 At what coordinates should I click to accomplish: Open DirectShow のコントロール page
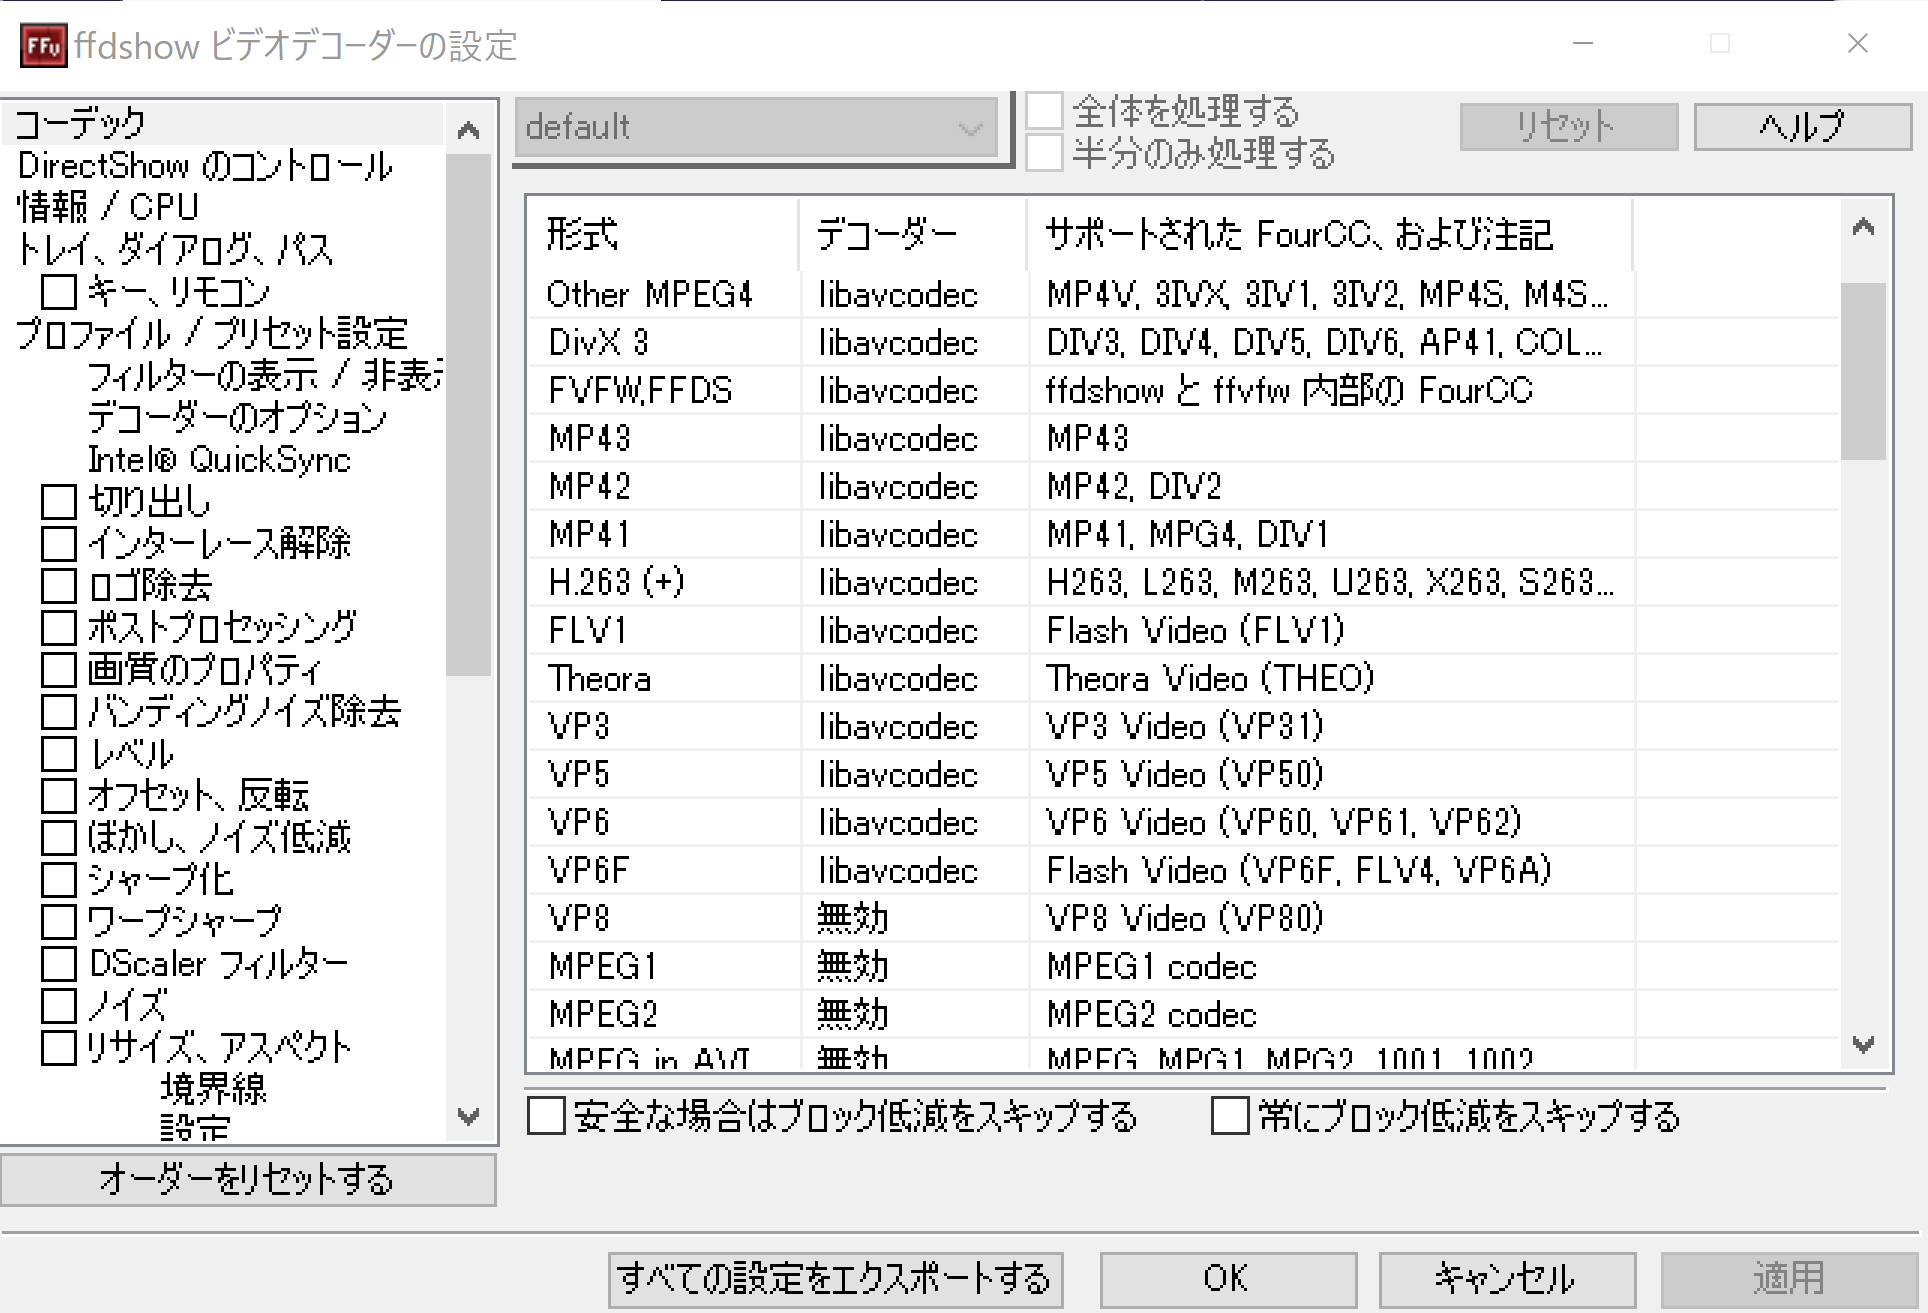tap(205, 166)
